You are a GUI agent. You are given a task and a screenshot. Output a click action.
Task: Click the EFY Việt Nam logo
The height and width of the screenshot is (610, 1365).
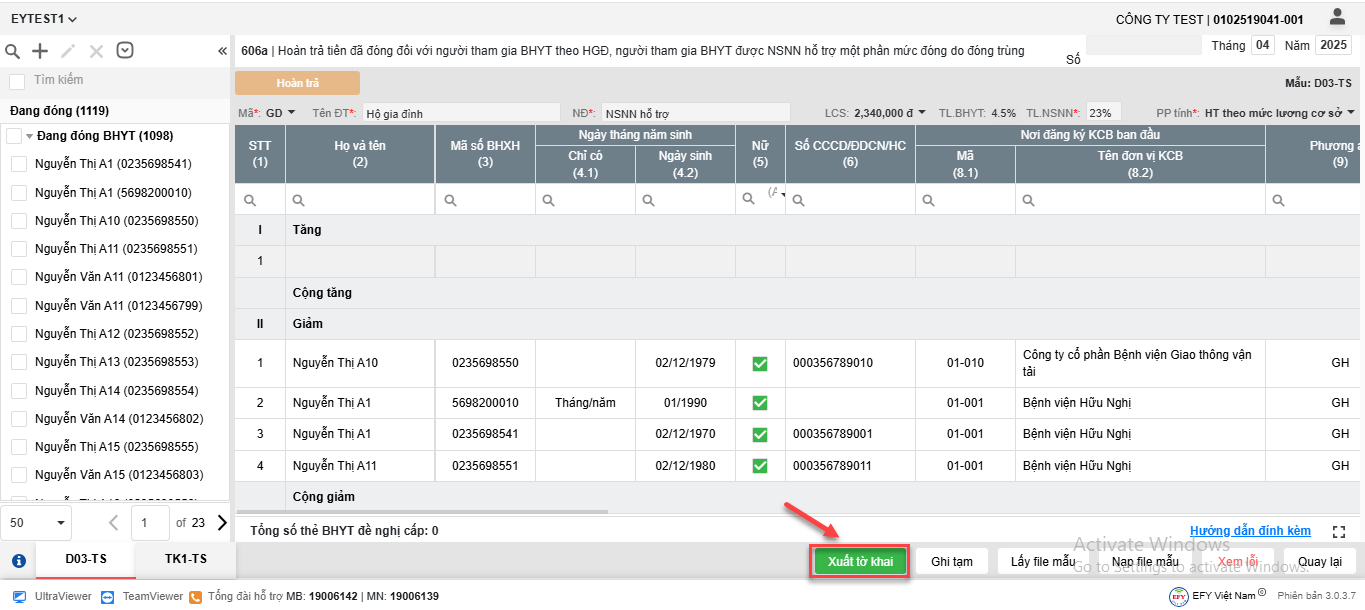click(1180, 596)
